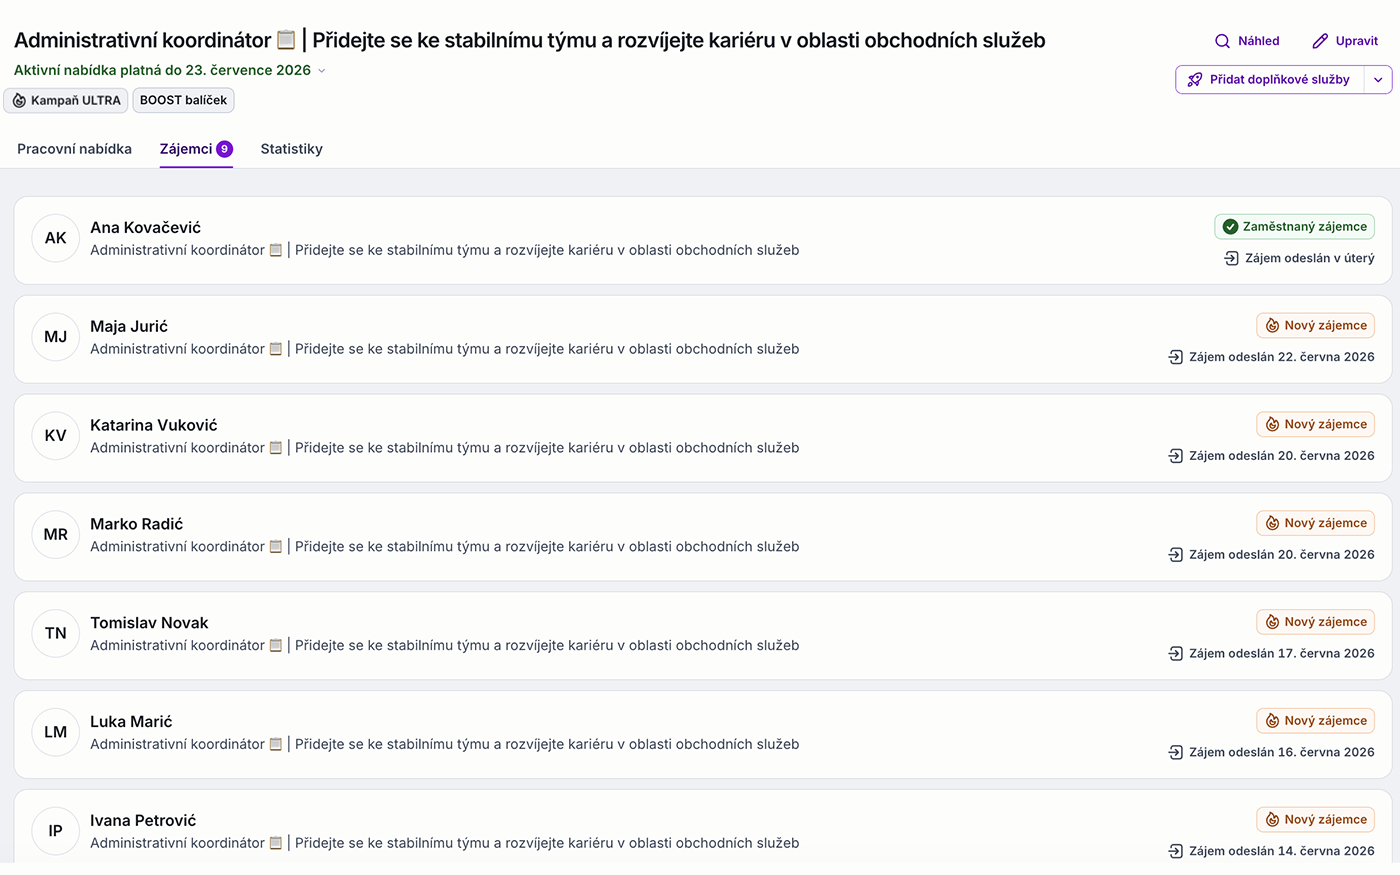Click the pencil icon next to Upravit
Image resolution: width=1400 pixels, height=875 pixels.
click(1320, 41)
